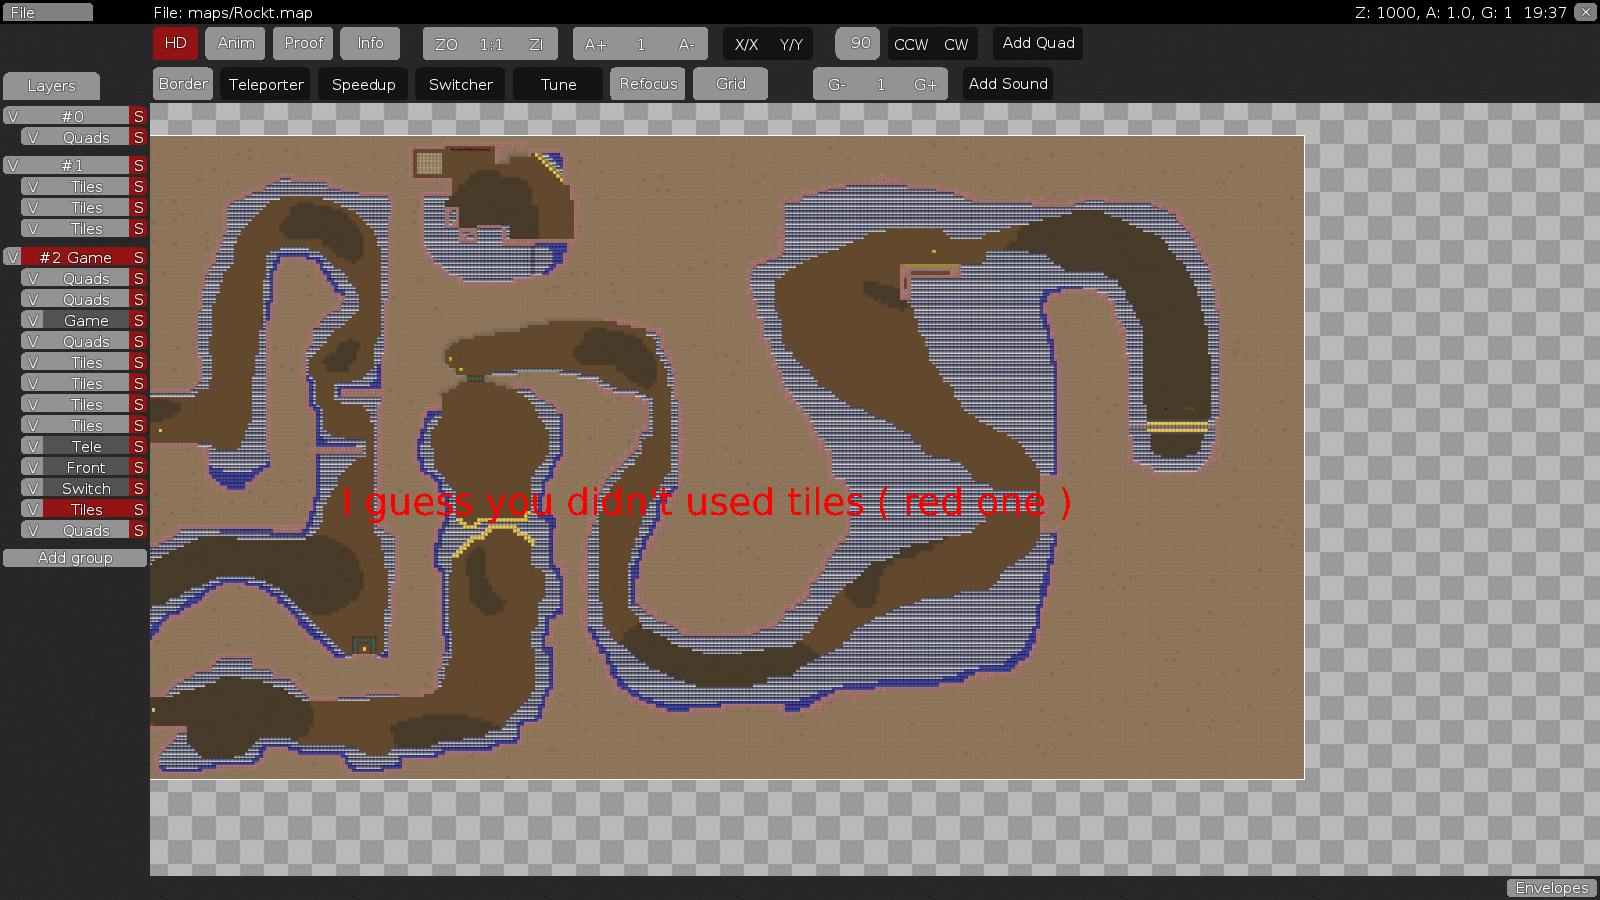Open the Speedup tool
The height and width of the screenshot is (900, 1600).
pyautogui.click(x=363, y=83)
